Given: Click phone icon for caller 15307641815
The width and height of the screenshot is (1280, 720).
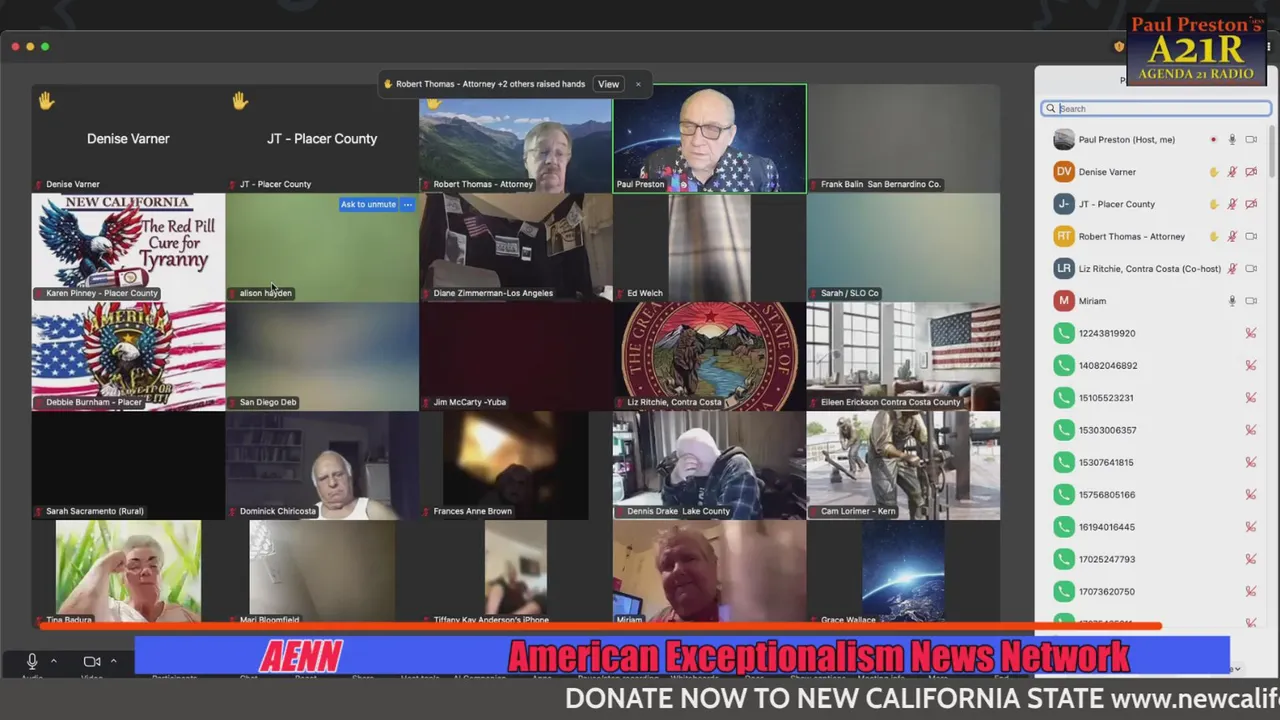Looking at the screenshot, I should [x=1064, y=462].
